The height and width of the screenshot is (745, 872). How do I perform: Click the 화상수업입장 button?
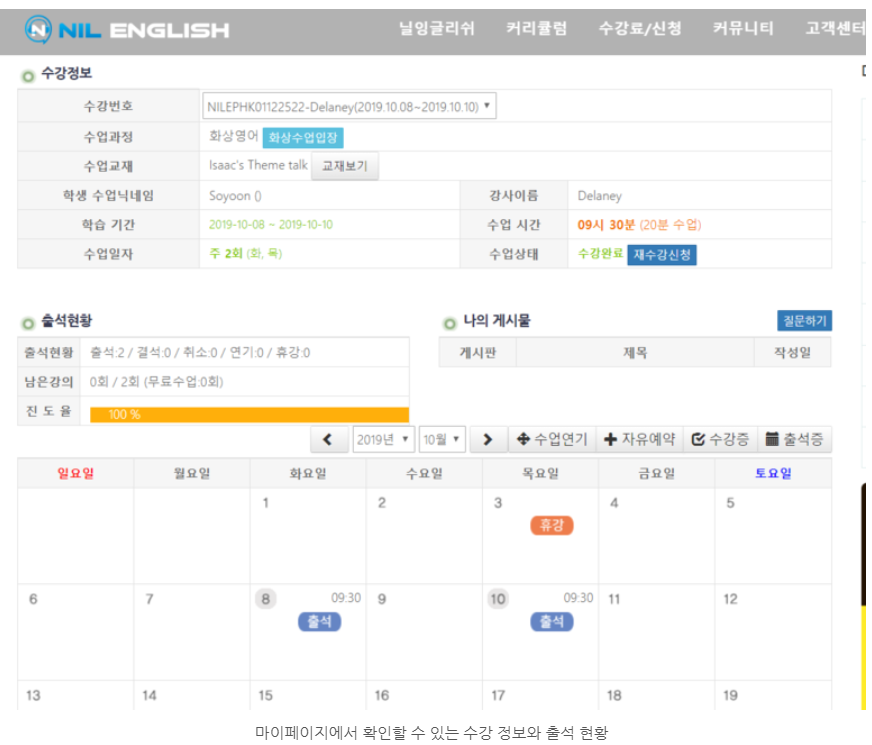tap(303, 137)
